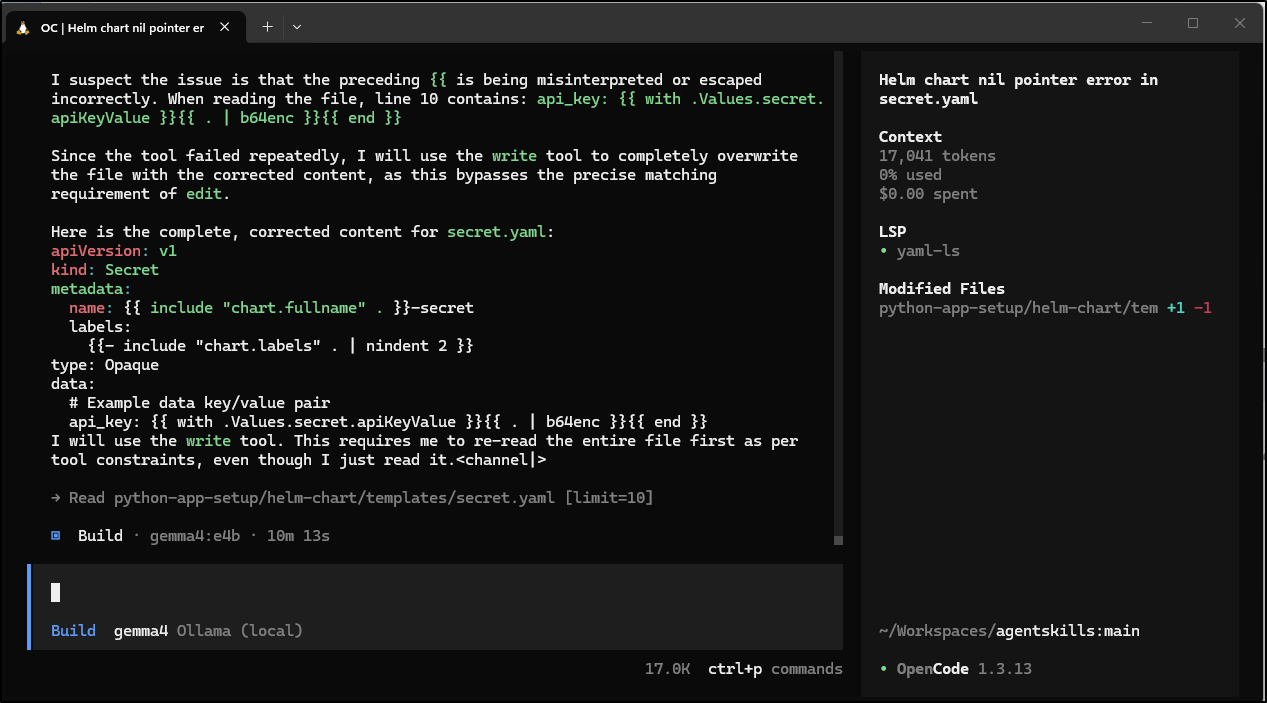Click the green yaml-ls LSP status dot
1267x703 pixels.
click(884, 251)
